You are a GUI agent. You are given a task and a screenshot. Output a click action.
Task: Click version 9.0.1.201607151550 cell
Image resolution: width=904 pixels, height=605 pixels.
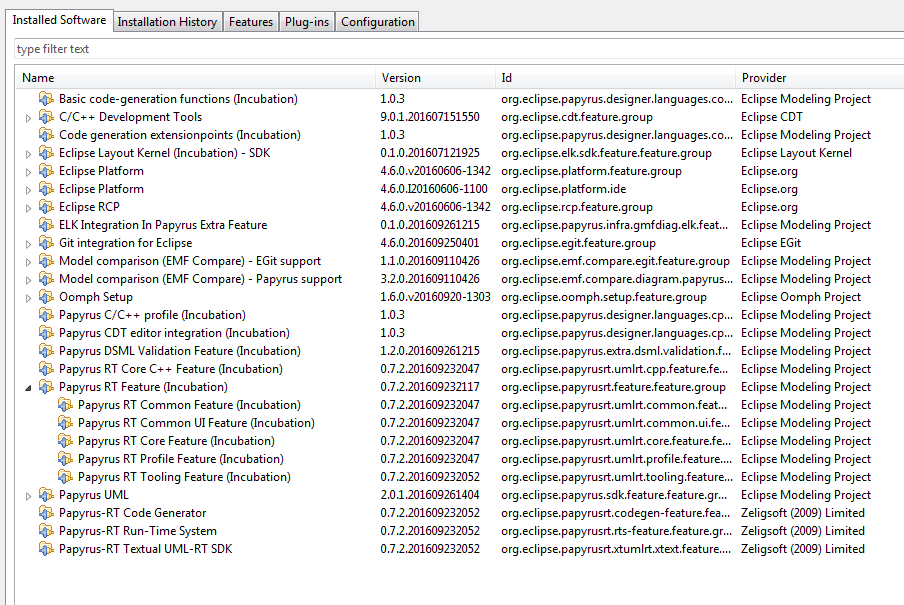pos(430,117)
